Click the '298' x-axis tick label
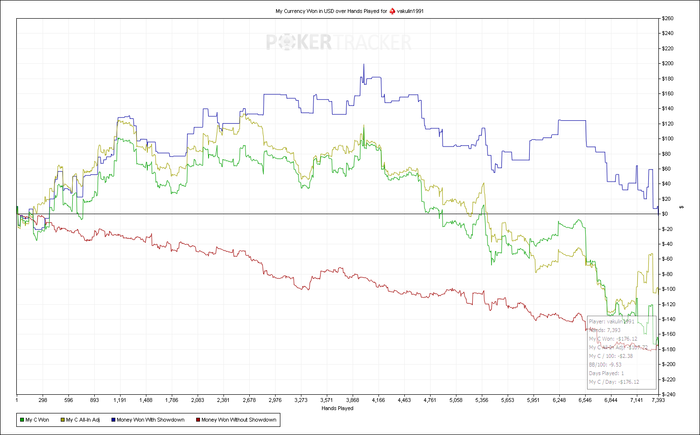Viewport: 700px width, 435px height. point(43,400)
